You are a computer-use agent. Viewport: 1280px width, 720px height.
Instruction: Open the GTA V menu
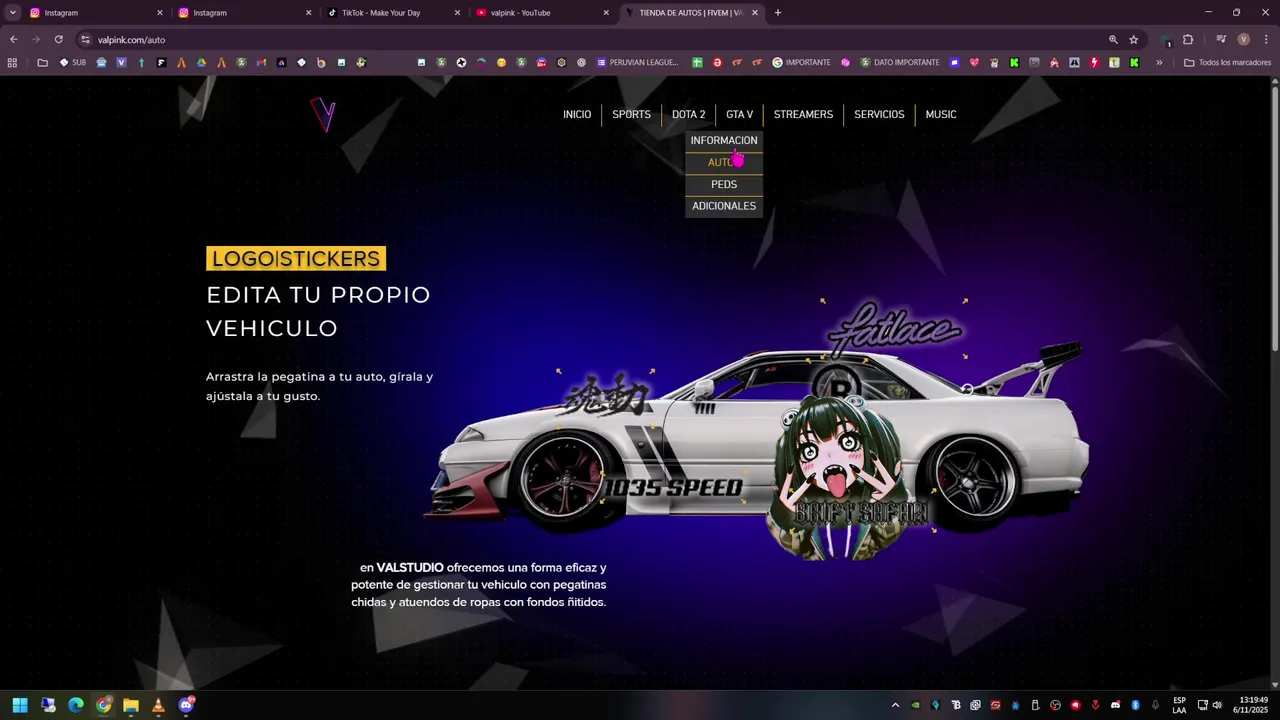click(x=739, y=115)
